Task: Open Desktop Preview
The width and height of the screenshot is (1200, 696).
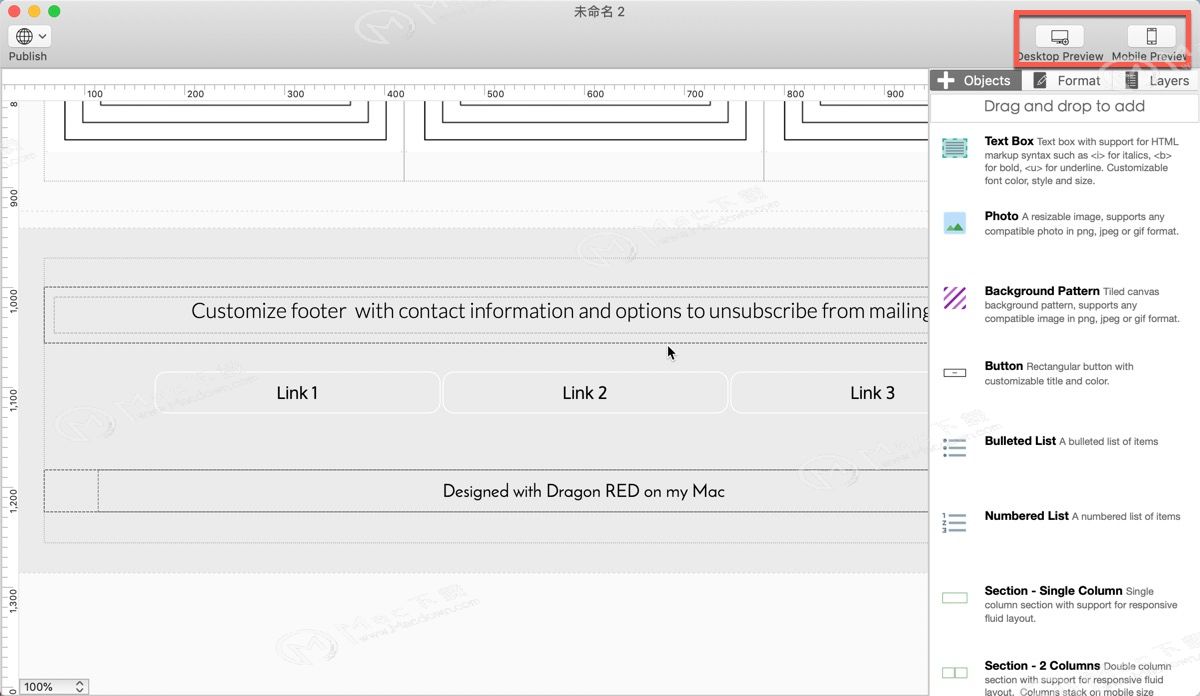Action: click(x=1059, y=37)
